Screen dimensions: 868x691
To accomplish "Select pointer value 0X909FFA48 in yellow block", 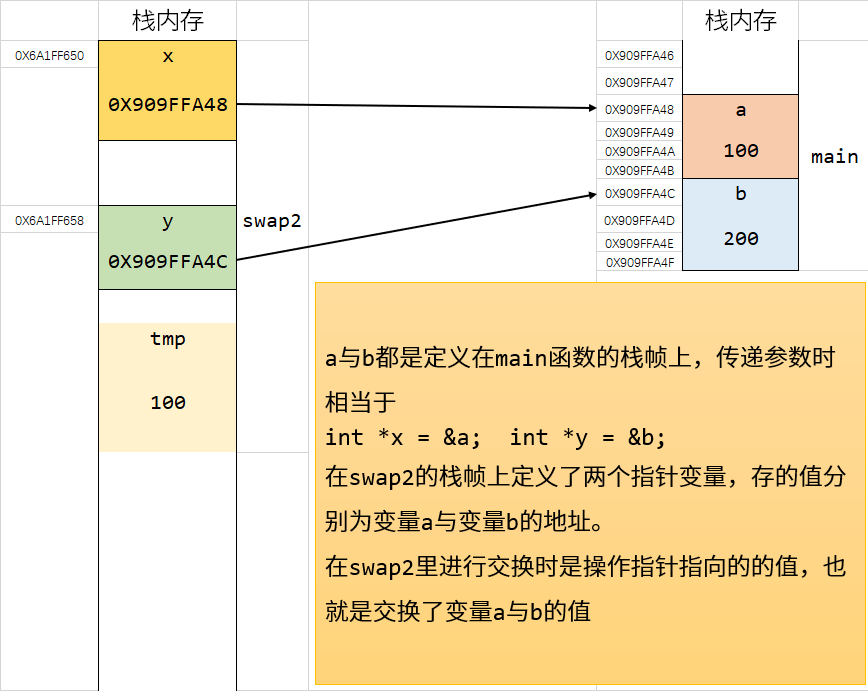I will click(x=167, y=104).
